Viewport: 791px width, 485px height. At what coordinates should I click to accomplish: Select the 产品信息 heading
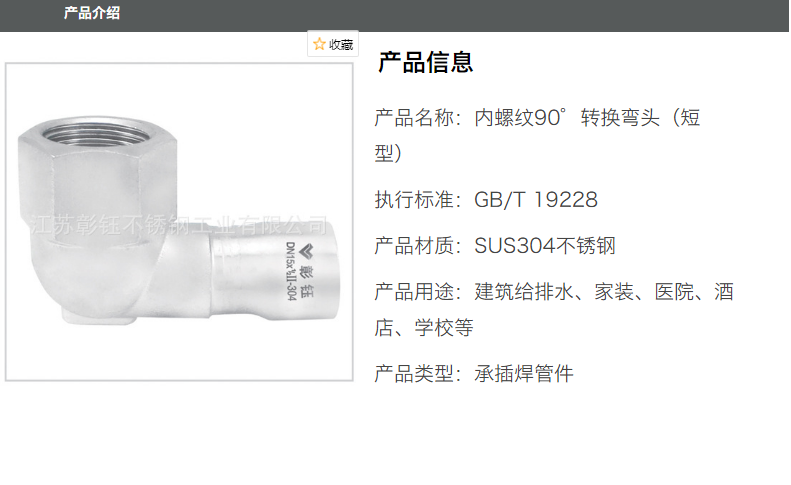click(425, 63)
